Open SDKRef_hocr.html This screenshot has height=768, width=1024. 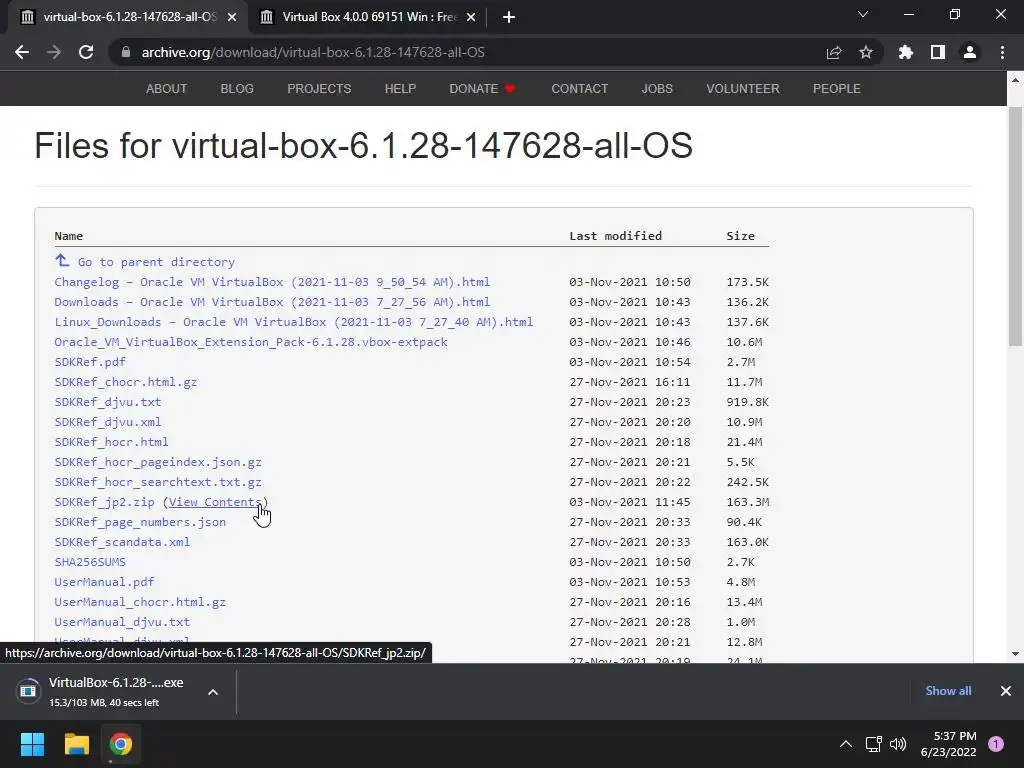[x=111, y=442]
